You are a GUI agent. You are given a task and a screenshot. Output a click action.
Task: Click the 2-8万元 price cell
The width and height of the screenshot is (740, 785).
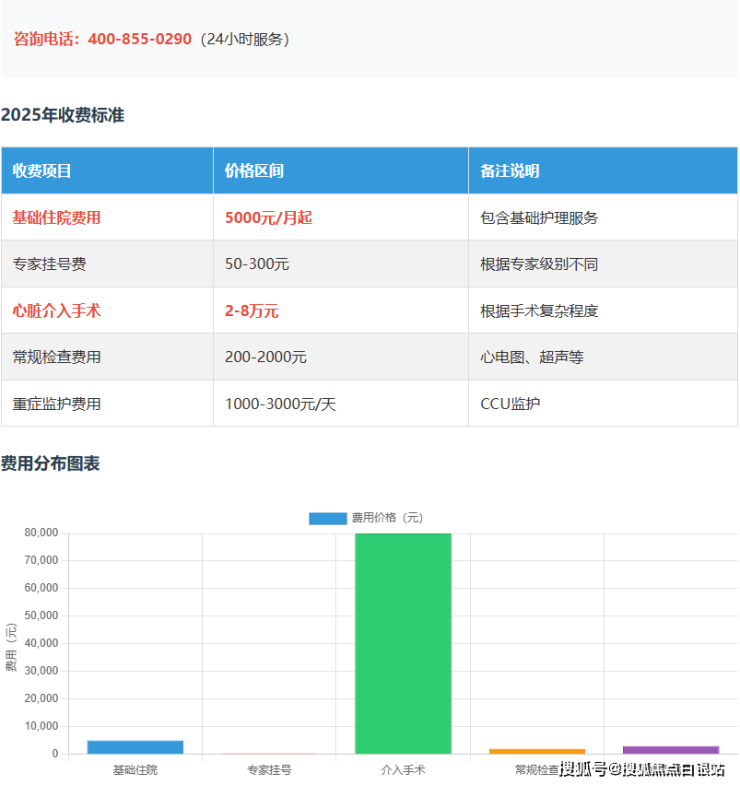click(x=252, y=311)
